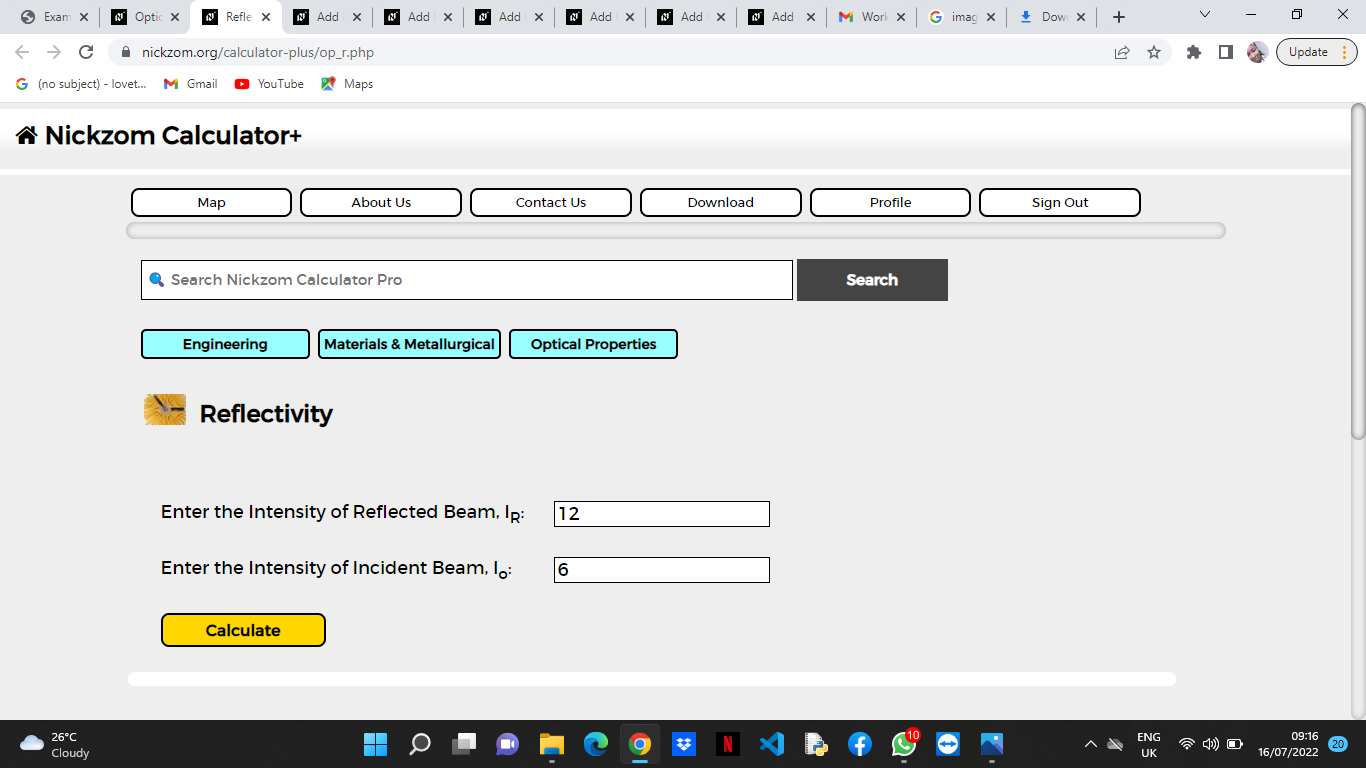
Task: Open Task View on the taskbar
Action: click(464, 744)
